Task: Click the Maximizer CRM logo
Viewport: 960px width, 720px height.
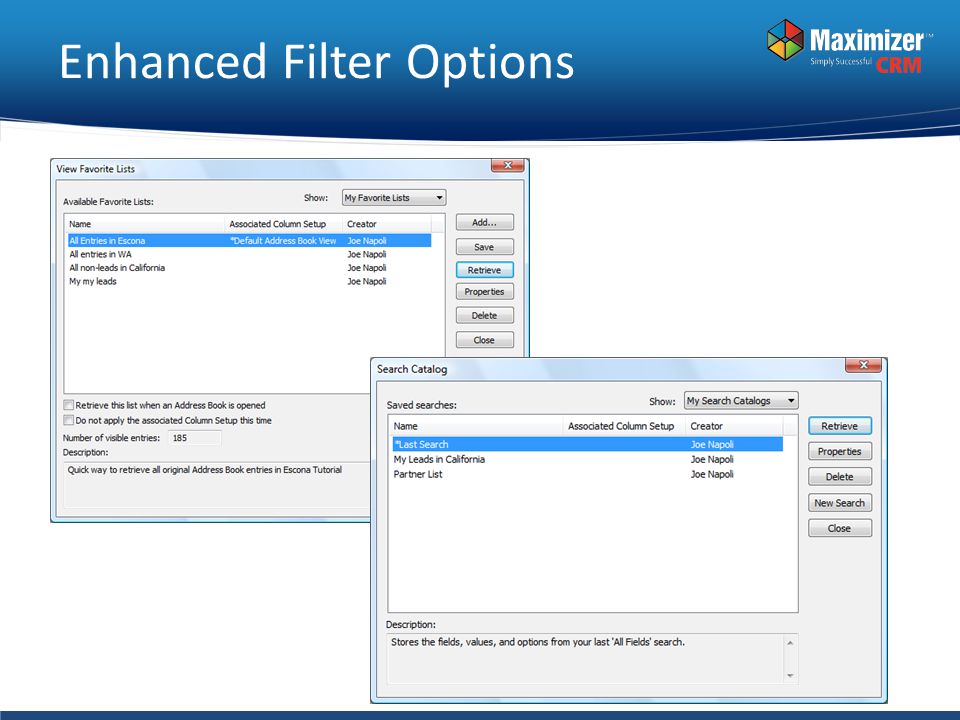Action: (x=850, y=46)
